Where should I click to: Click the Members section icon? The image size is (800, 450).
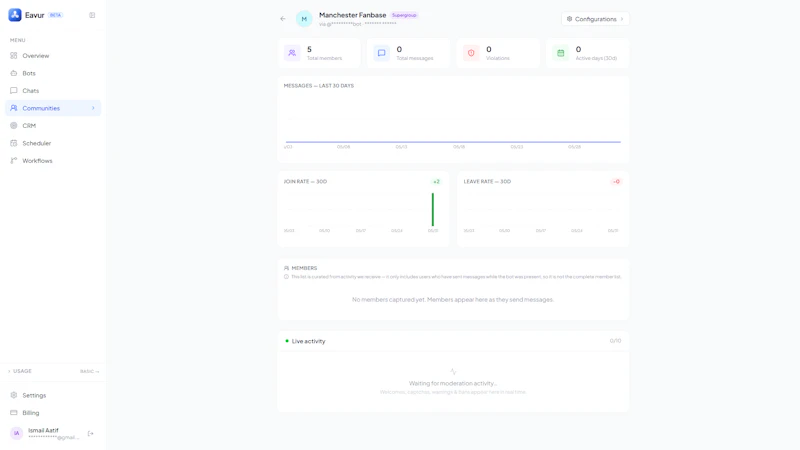pyautogui.click(x=286, y=268)
